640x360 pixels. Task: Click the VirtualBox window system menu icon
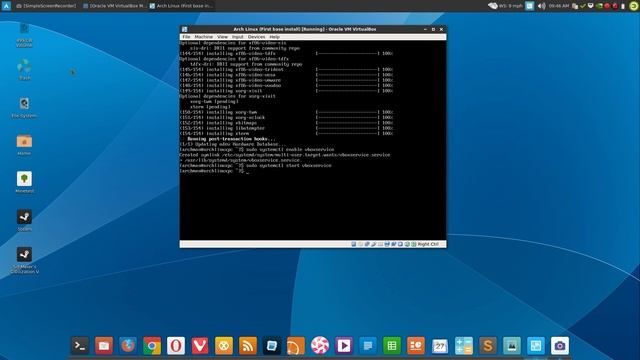[184, 29]
